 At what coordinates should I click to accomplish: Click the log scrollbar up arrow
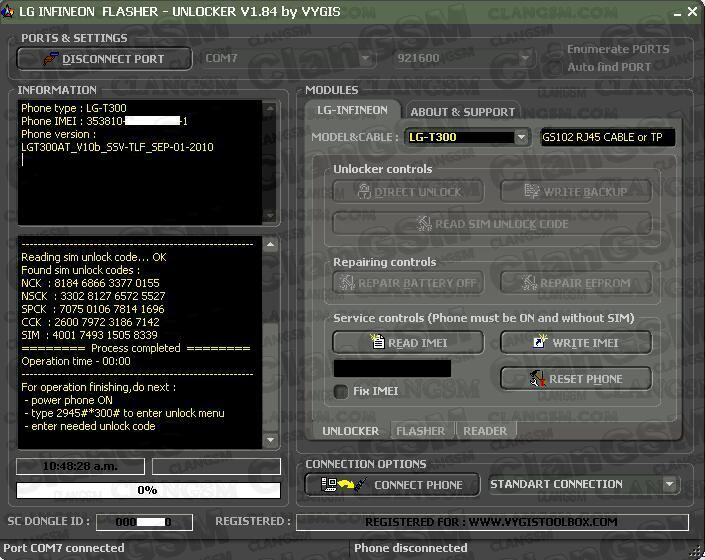(x=270, y=244)
